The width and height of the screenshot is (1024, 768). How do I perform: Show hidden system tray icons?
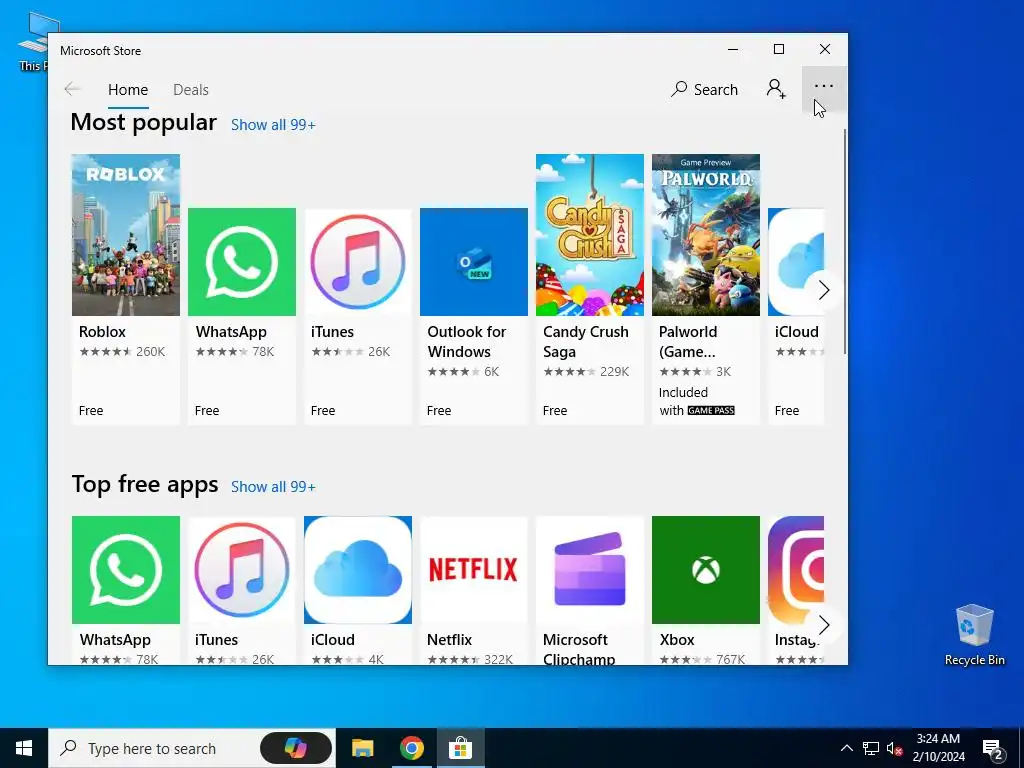pos(846,748)
